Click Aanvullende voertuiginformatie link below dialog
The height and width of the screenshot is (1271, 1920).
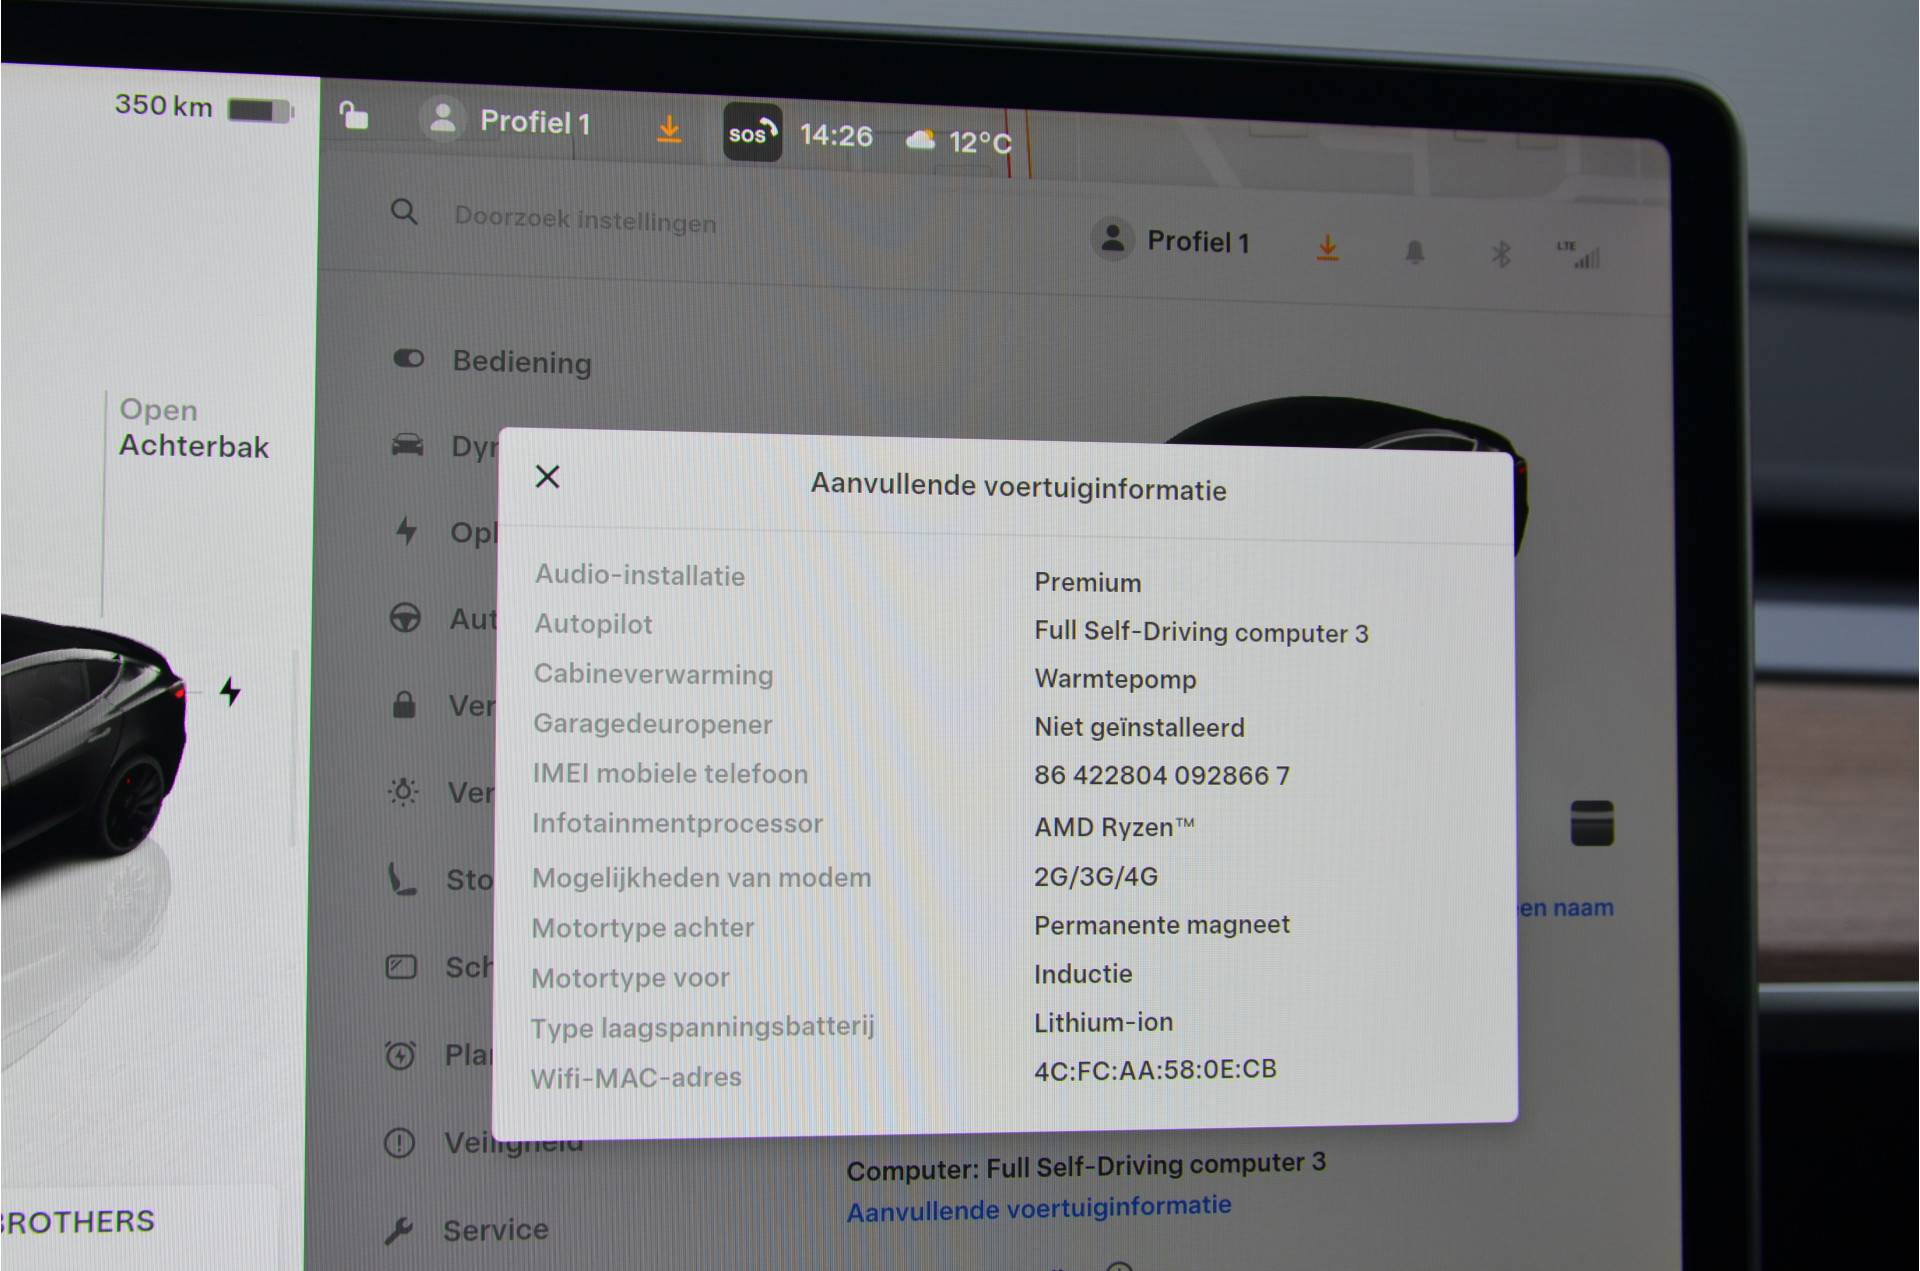click(x=1038, y=1208)
